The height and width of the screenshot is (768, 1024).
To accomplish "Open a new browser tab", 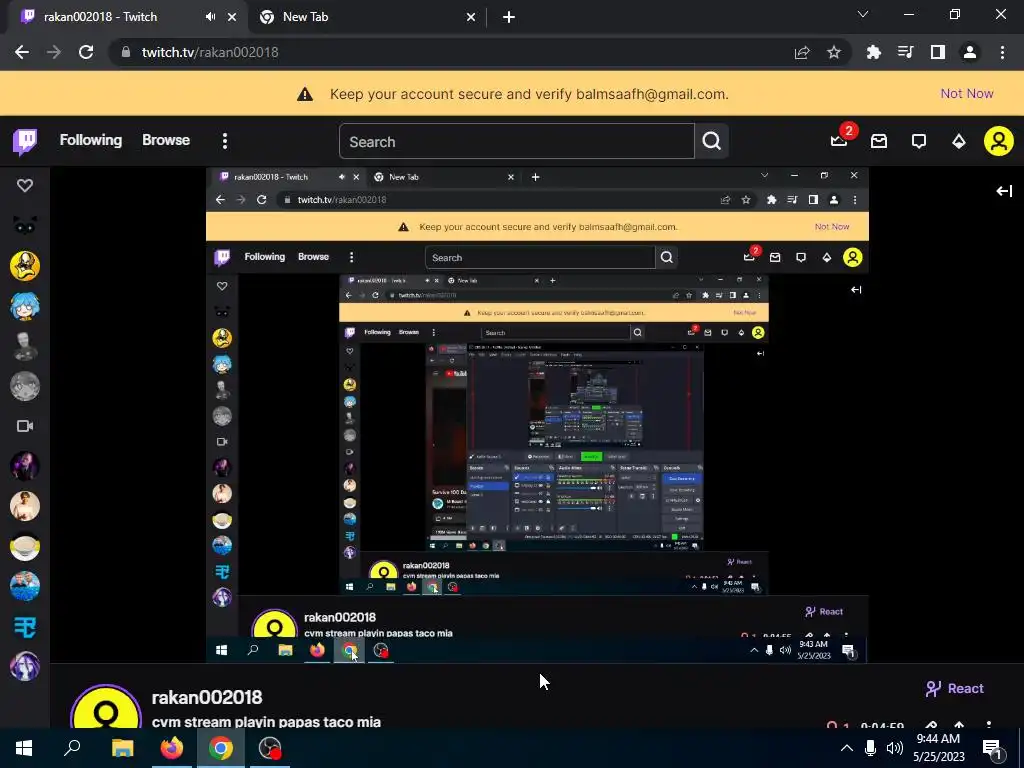I will [509, 18].
